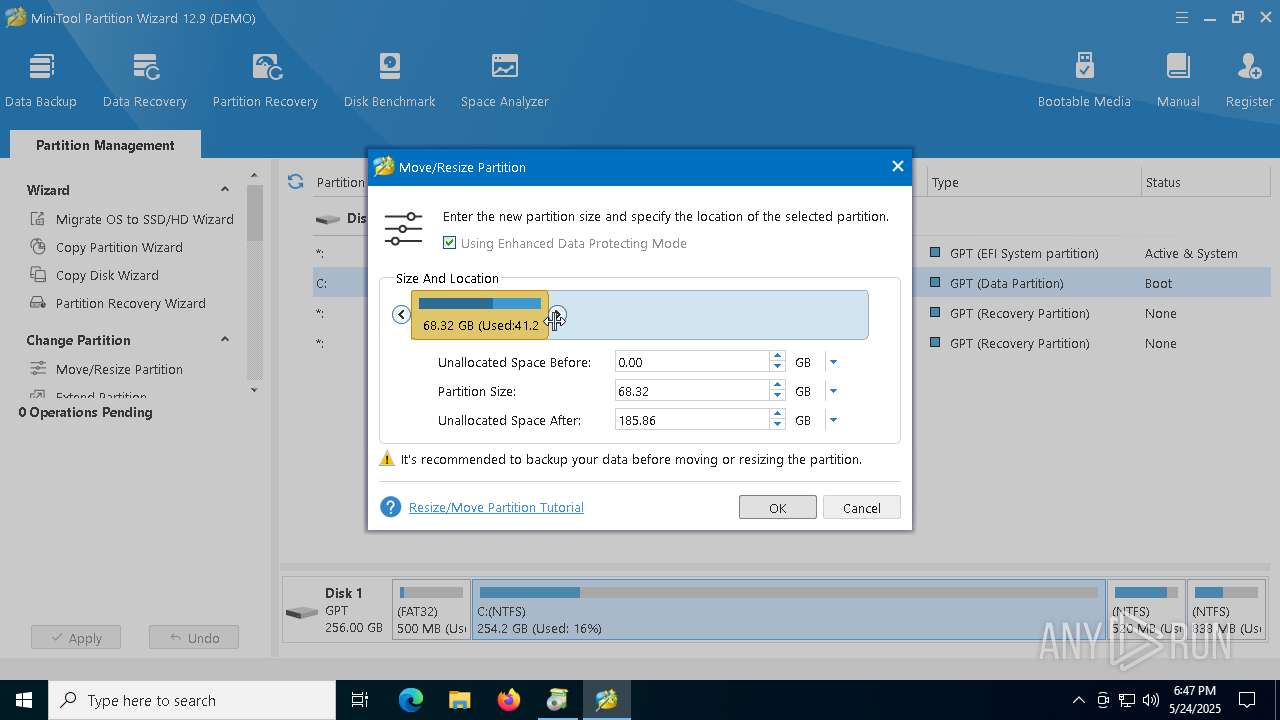Viewport: 1280px width, 720px height.
Task: Open Task View on taskbar
Action: pyautogui.click(x=360, y=700)
